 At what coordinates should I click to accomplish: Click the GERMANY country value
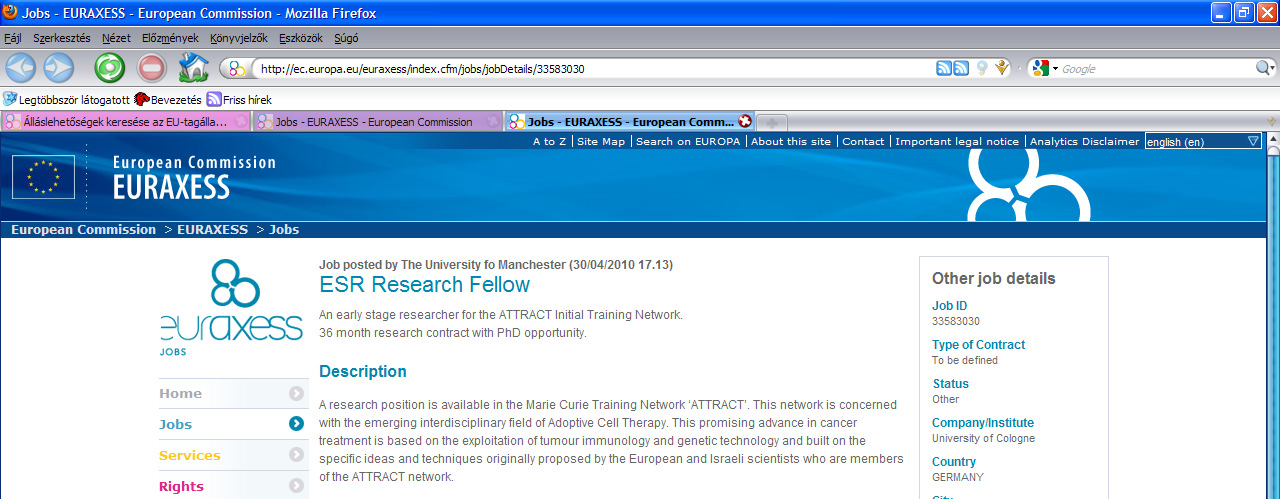coord(958,477)
